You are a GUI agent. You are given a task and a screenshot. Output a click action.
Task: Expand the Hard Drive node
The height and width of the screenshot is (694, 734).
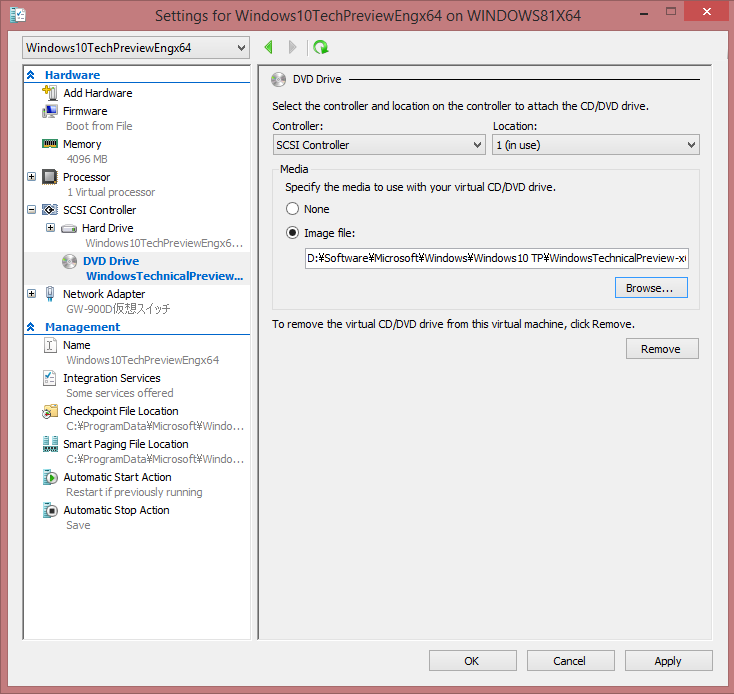(x=51, y=228)
